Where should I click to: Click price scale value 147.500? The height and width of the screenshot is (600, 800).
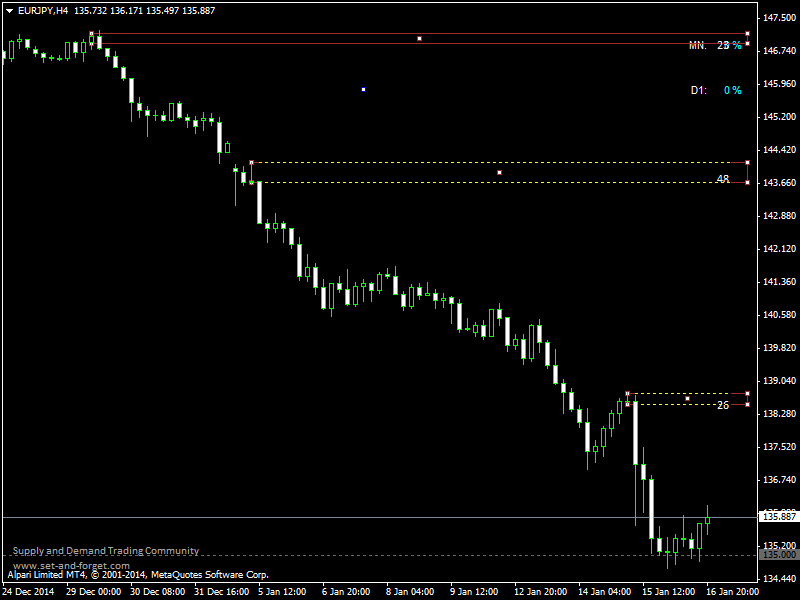click(779, 18)
